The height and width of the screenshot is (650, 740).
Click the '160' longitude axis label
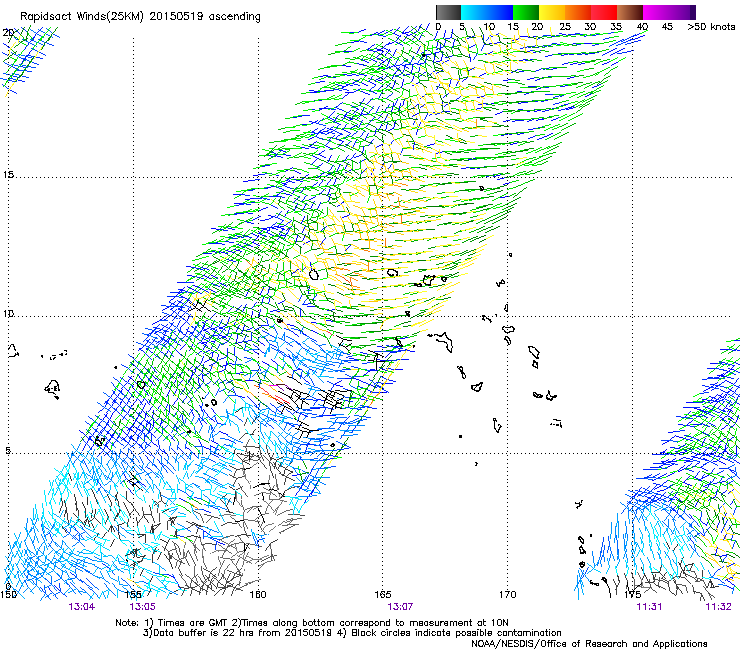tap(258, 594)
